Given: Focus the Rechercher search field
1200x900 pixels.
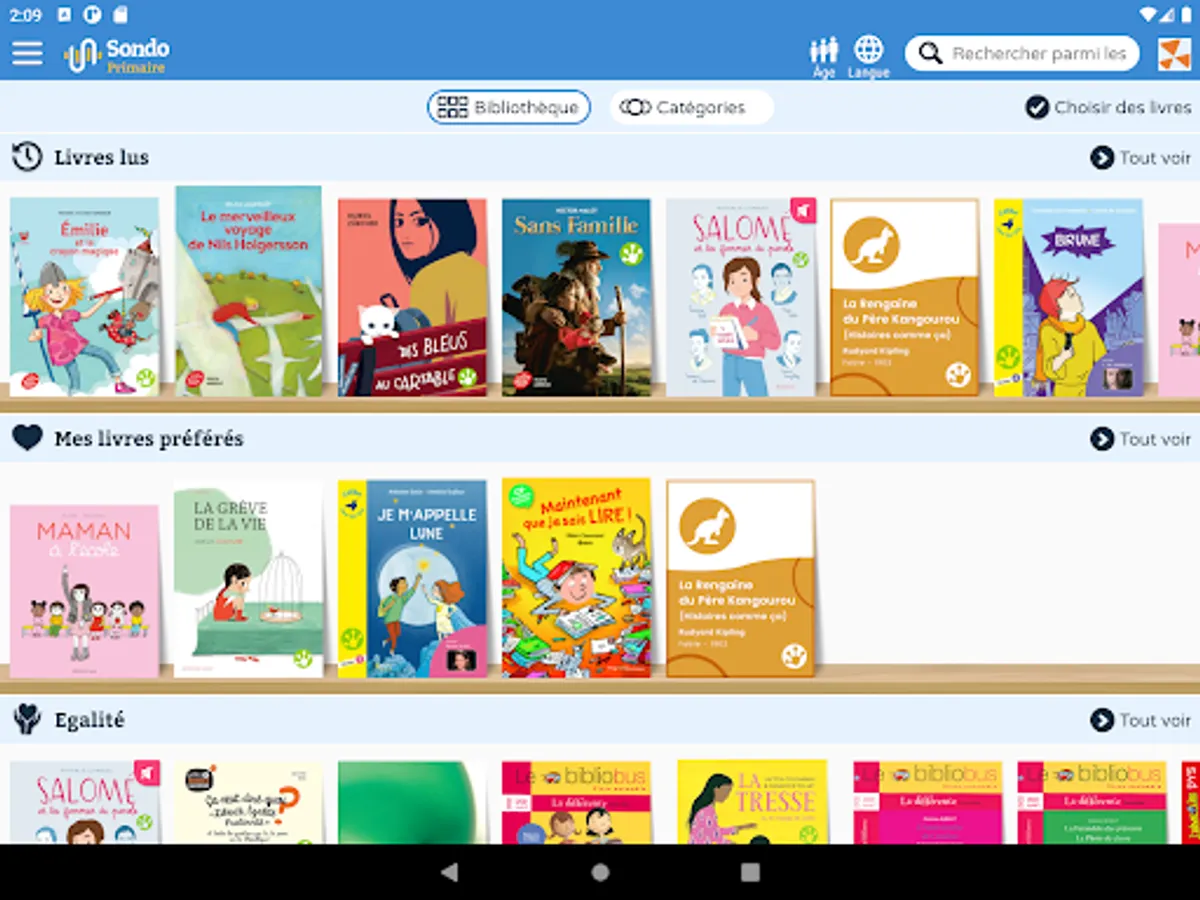Looking at the screenshot, I should [1022, 53].
